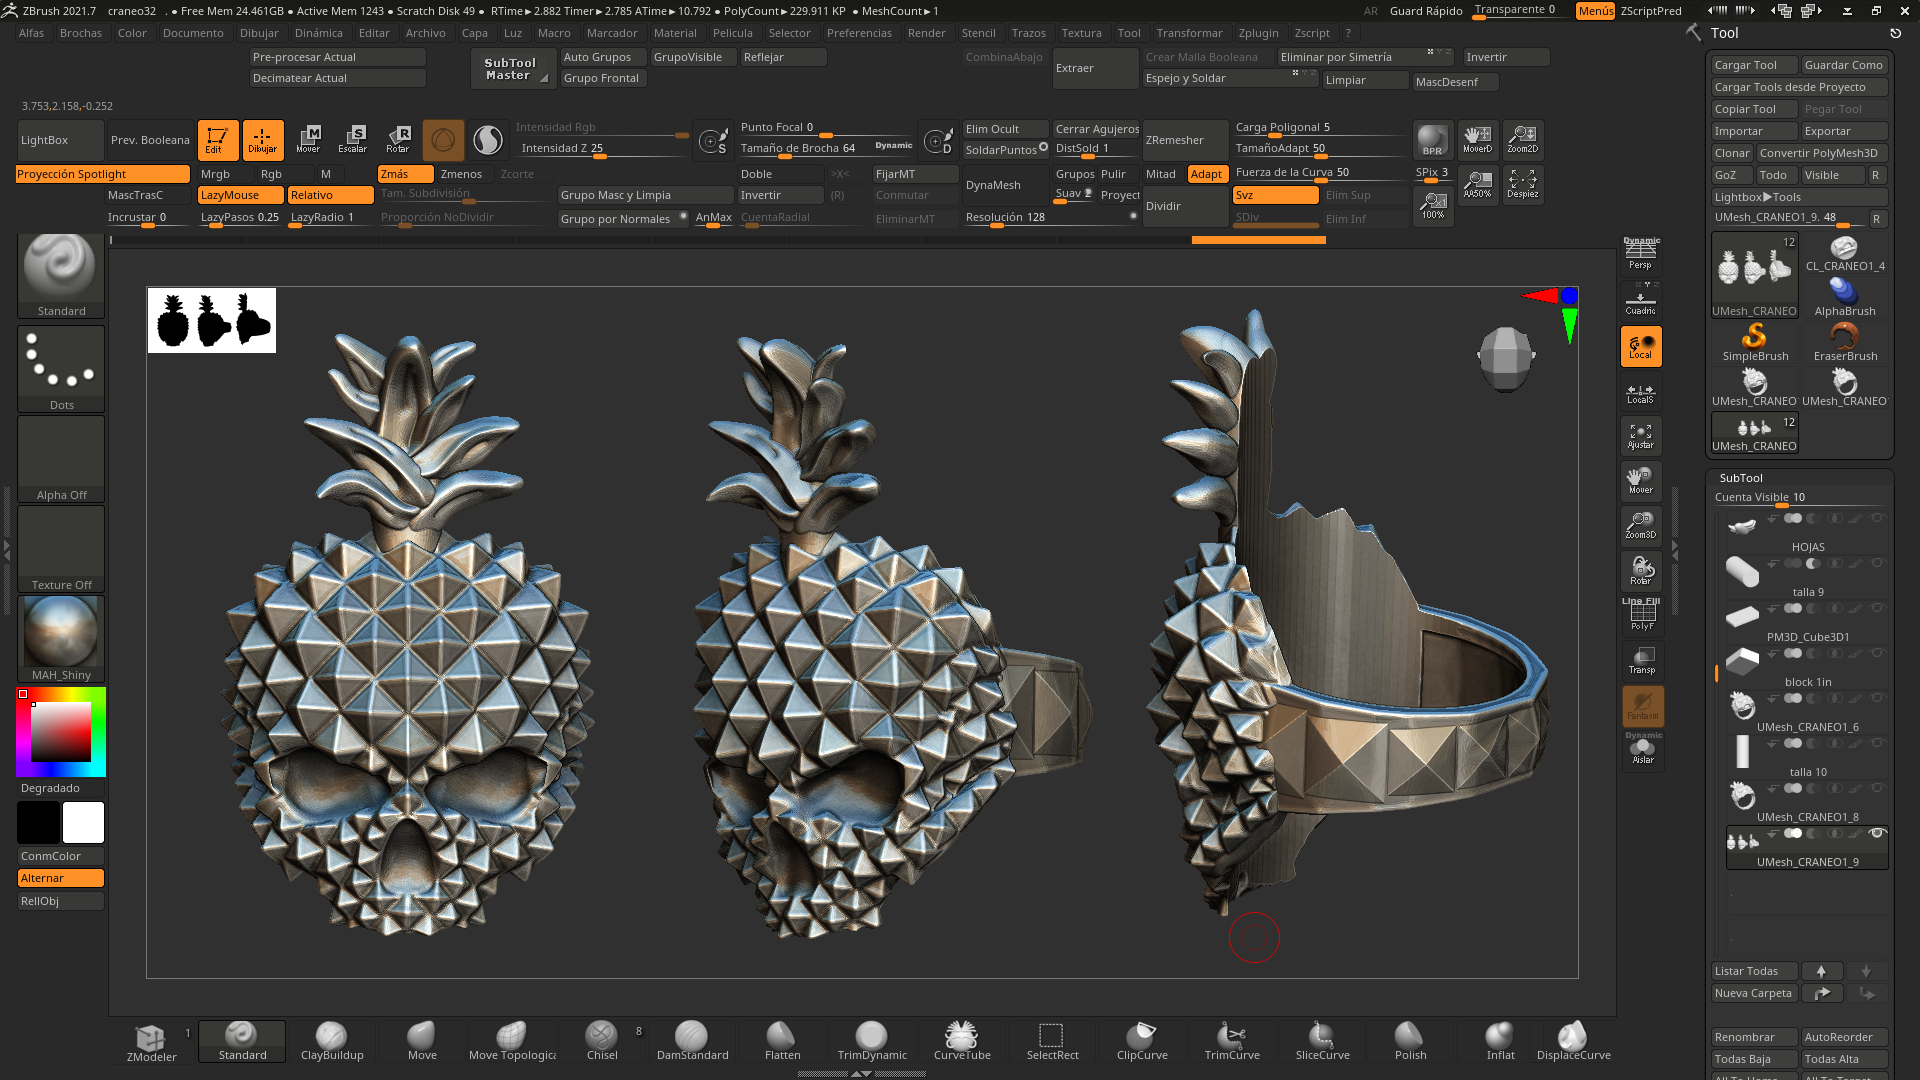The image size is (1920, 1080).
Task: Collapse the Tool panel header
Action: 1725,33
